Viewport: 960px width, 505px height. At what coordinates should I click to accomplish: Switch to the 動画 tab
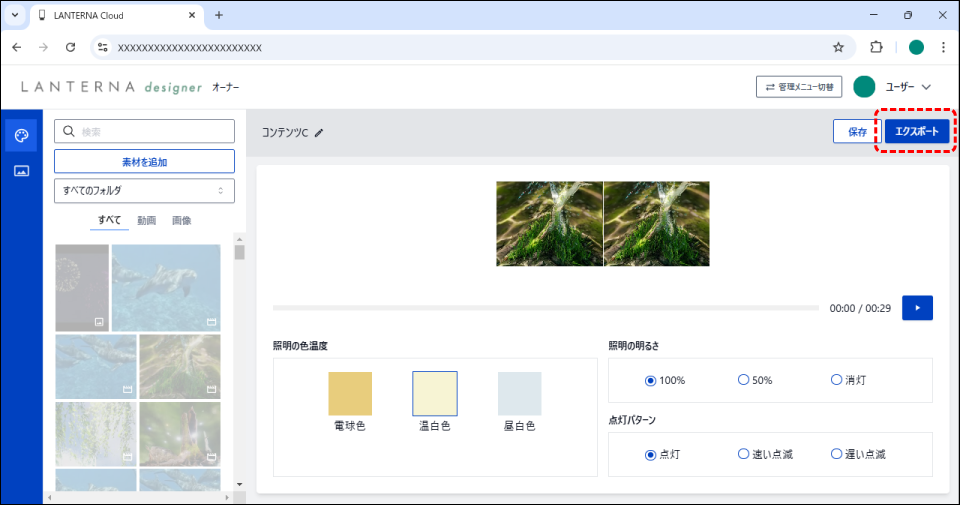(x=146, y=220)
